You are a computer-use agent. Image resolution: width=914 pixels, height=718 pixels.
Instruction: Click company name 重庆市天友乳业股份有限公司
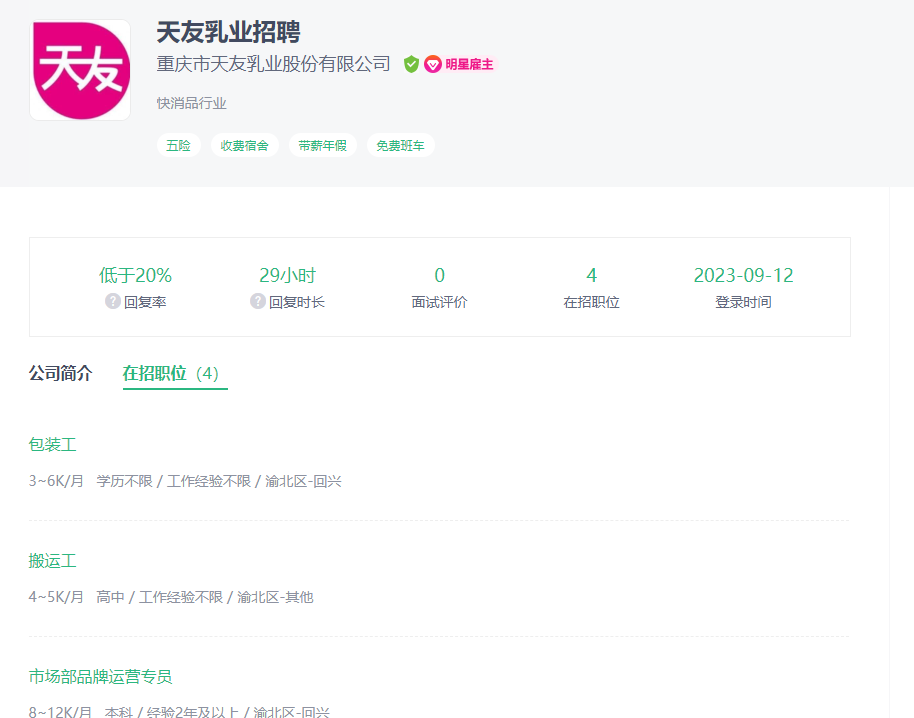273,64
